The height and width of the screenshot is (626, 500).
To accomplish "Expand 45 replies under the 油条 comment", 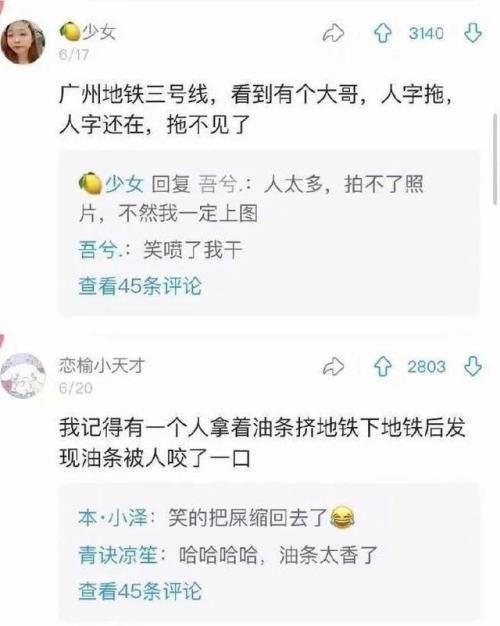I will [x=140, y=591].
